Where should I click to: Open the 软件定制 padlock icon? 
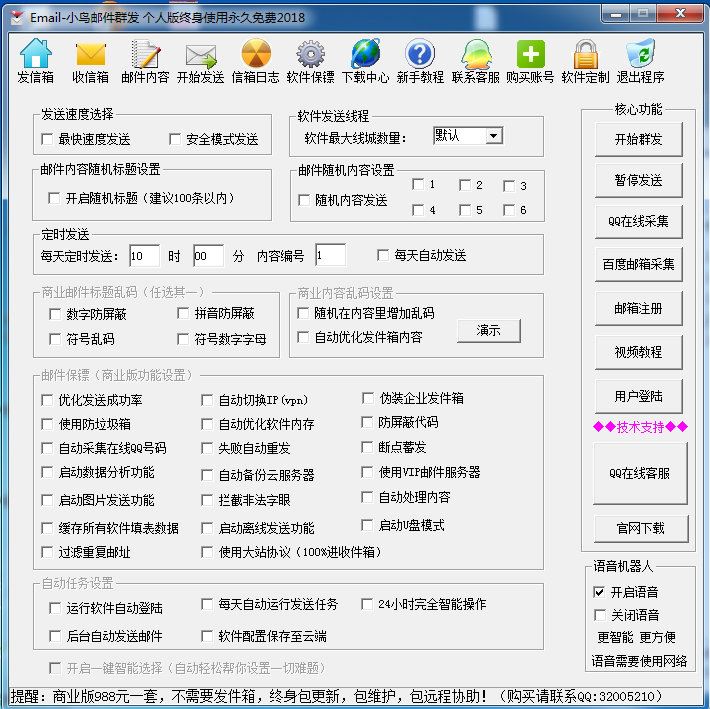(x=585, y=53)
